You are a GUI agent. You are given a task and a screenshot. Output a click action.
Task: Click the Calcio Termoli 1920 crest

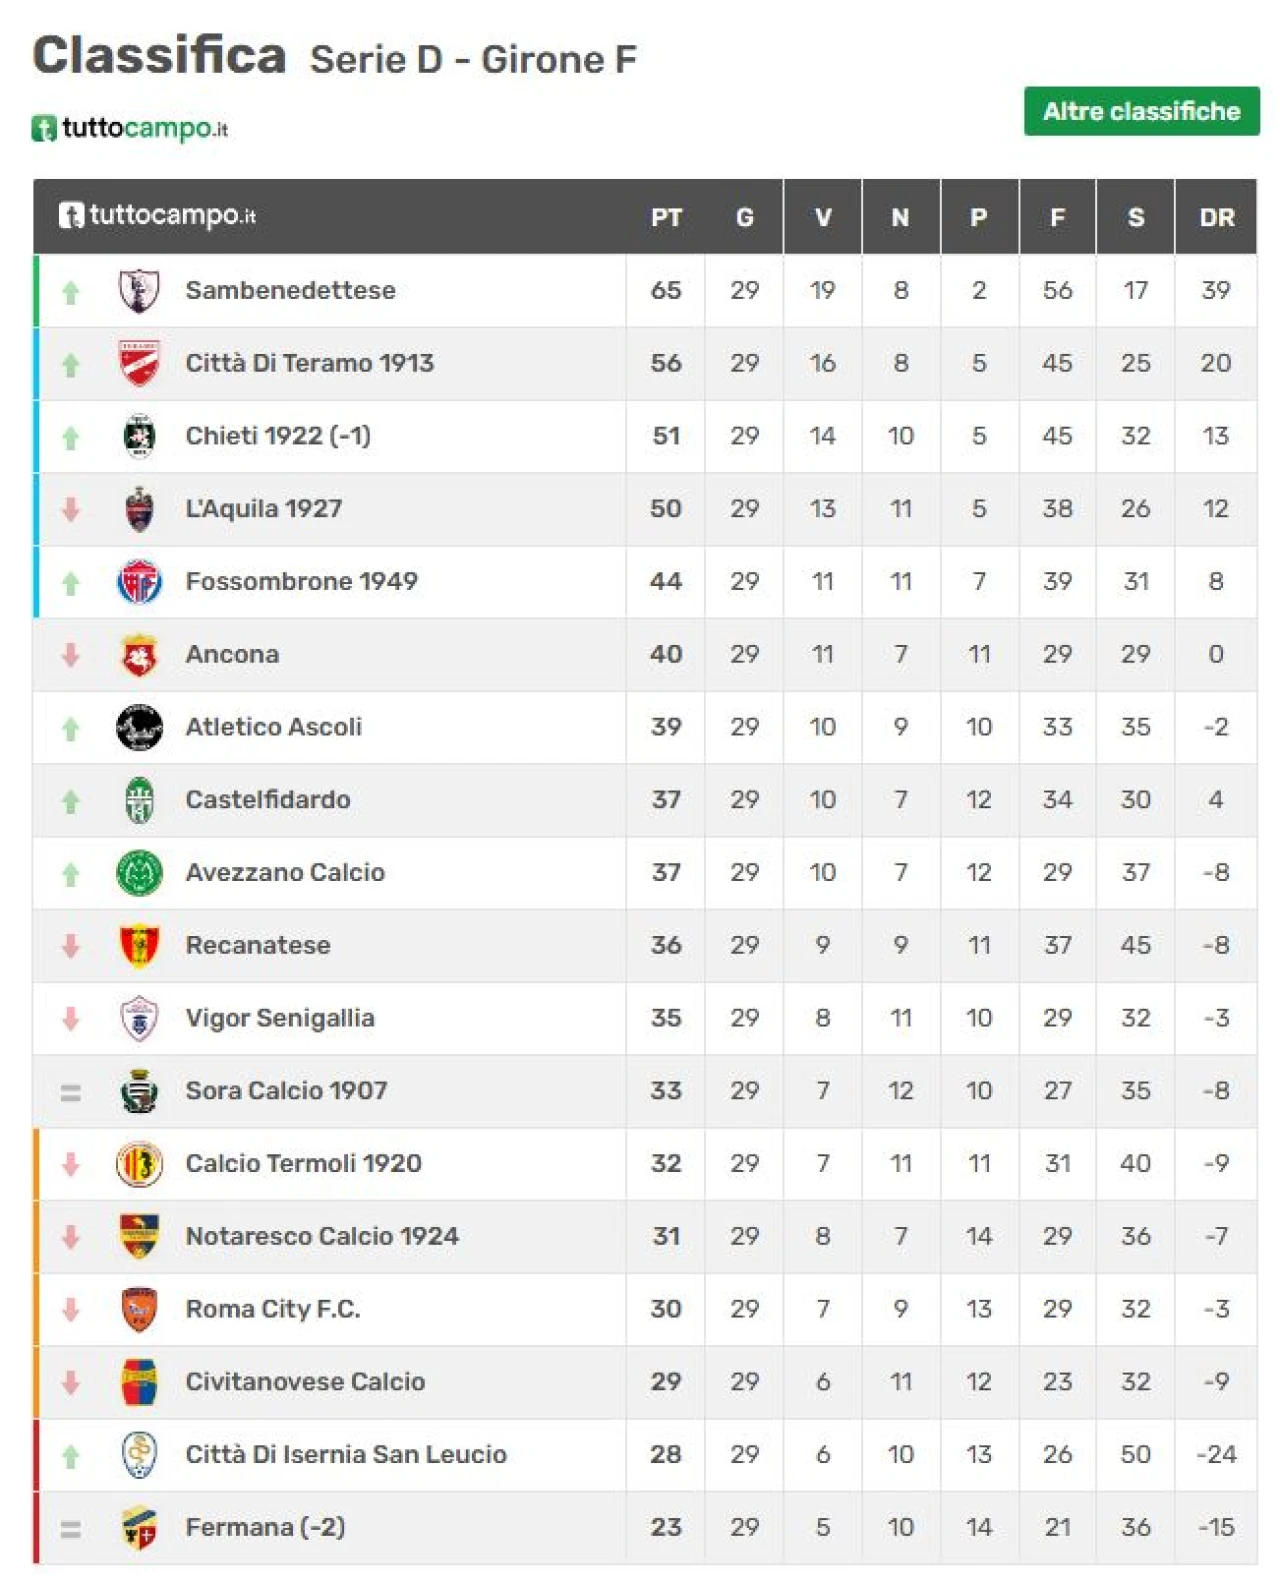(x=139, y=1164)
